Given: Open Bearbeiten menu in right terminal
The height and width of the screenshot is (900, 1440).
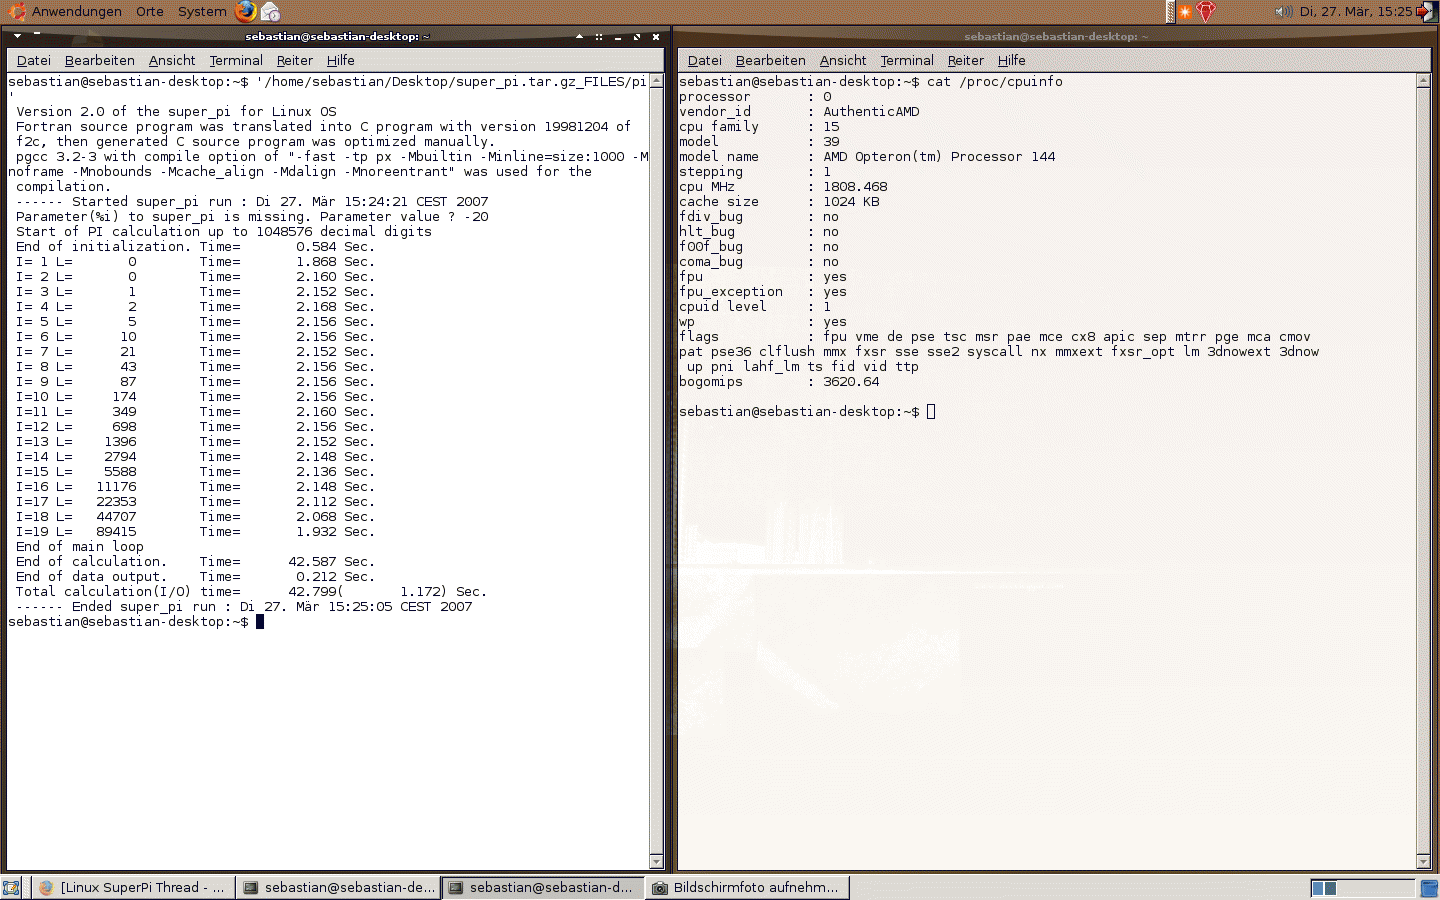Looking at the screenshot, I should [770, 60].
